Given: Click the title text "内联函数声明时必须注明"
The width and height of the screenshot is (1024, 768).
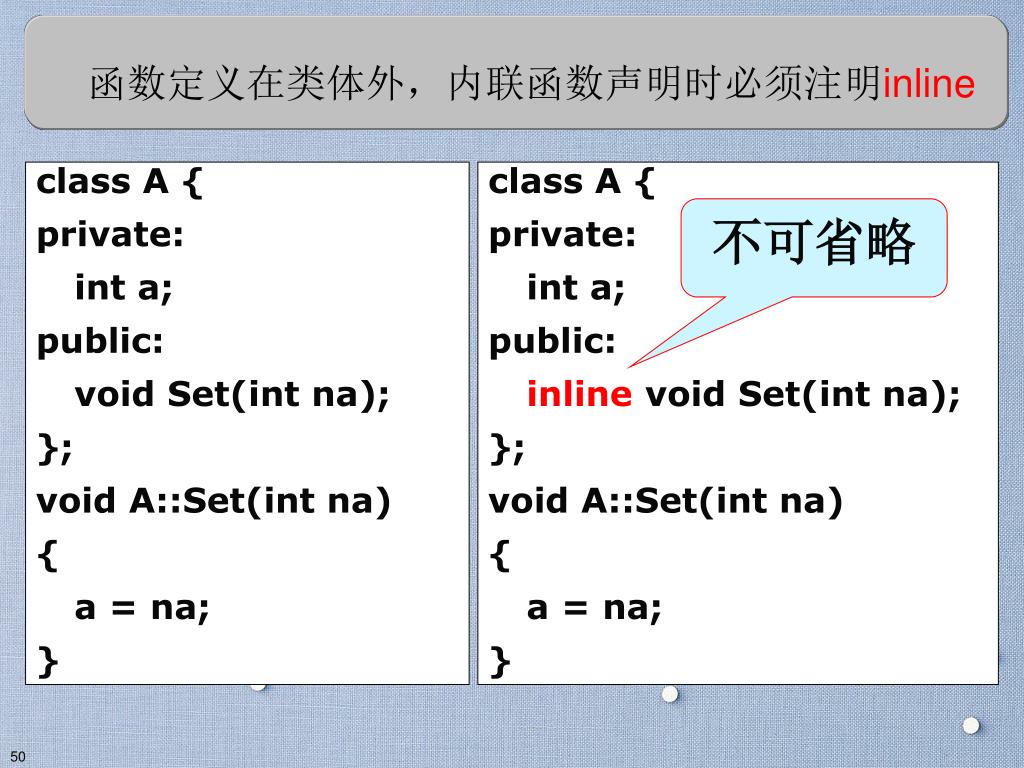Looking at the screenshot, I should (x=665, y=84).
